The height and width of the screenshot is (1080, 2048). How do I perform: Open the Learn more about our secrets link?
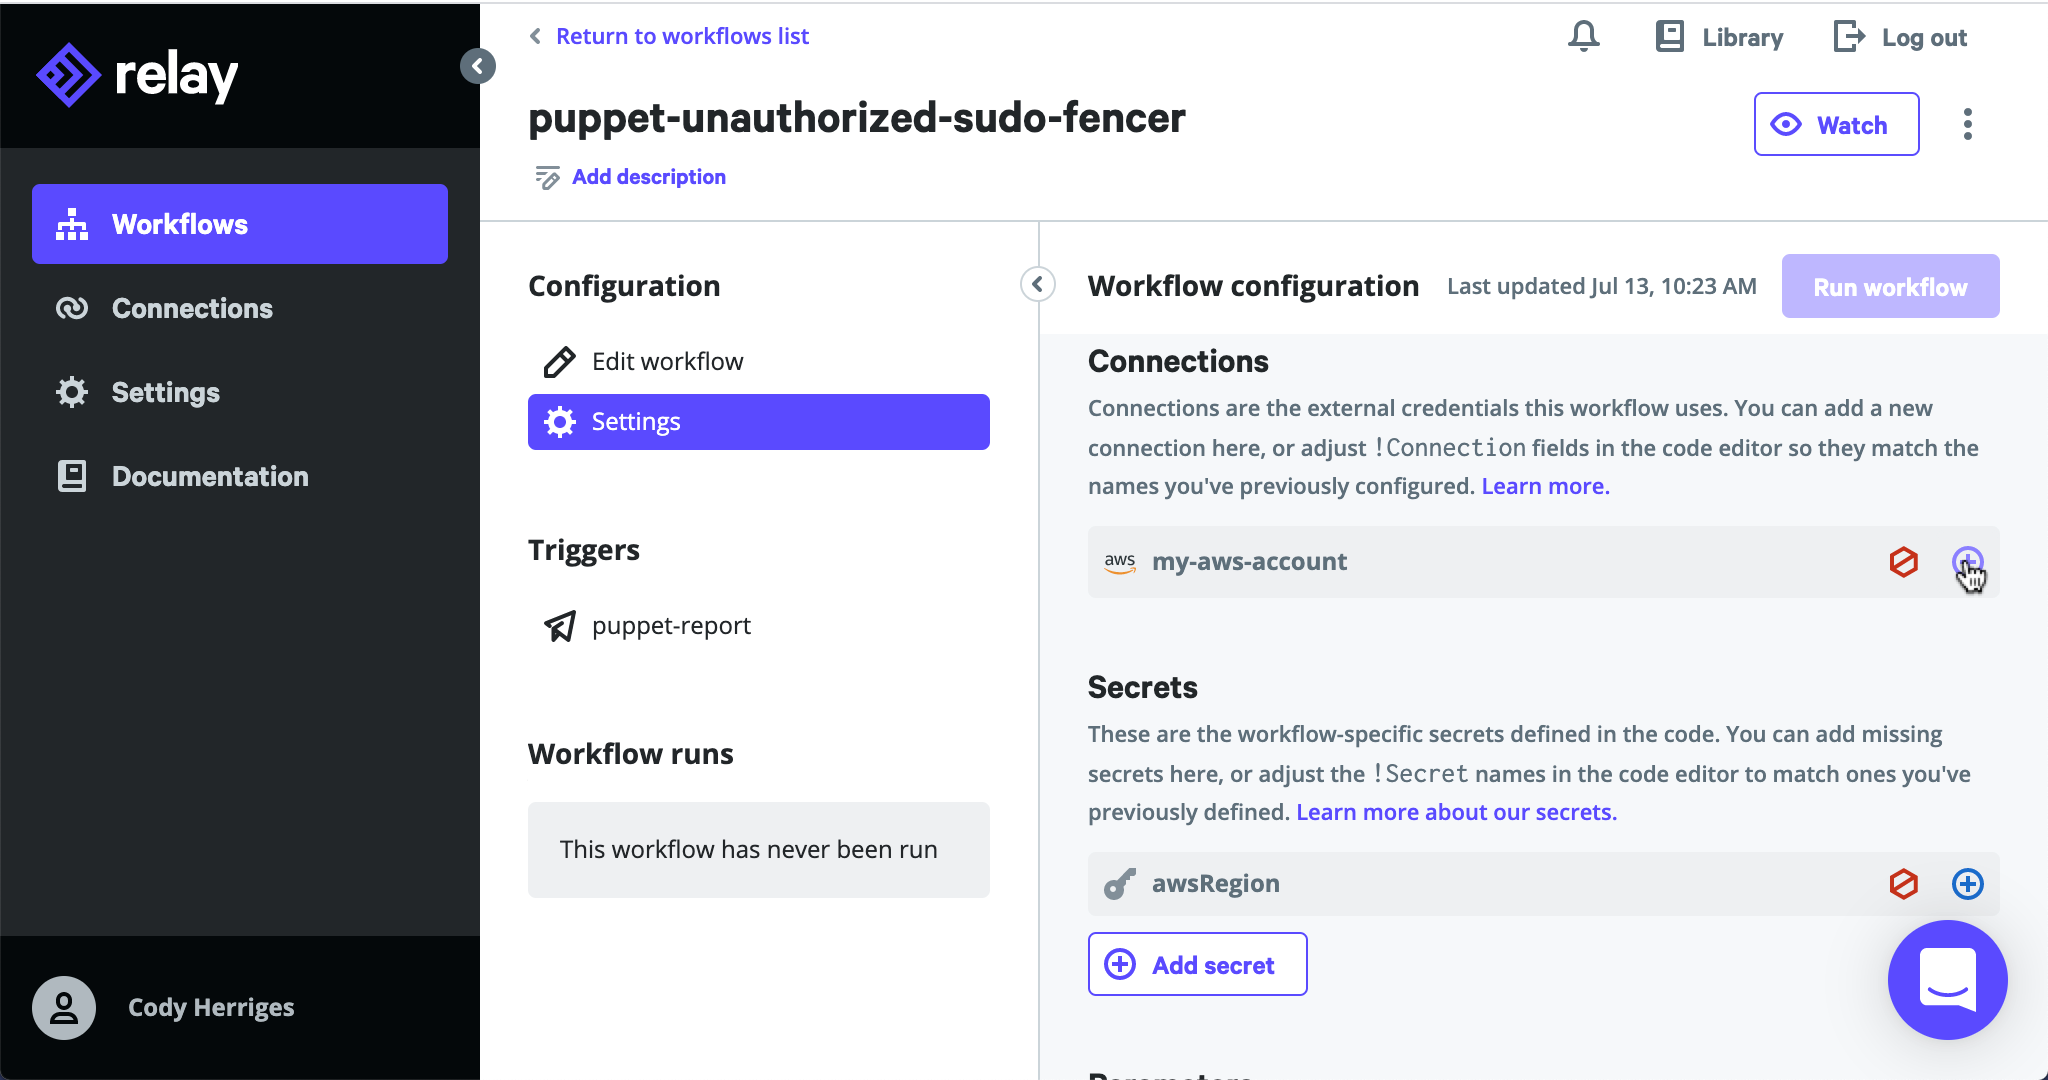[1456, 812]
